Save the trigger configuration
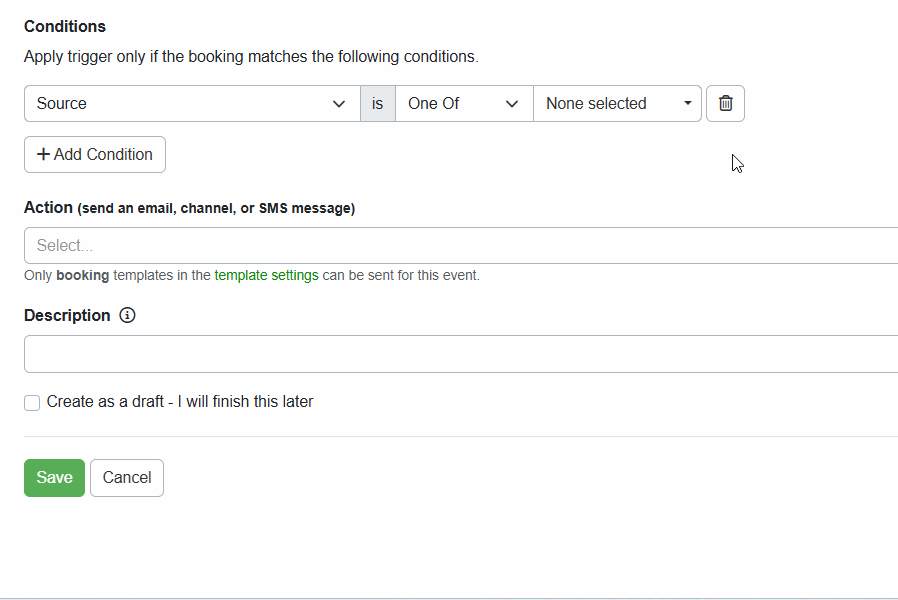The image size is (898, 600). tap(54, 477)
